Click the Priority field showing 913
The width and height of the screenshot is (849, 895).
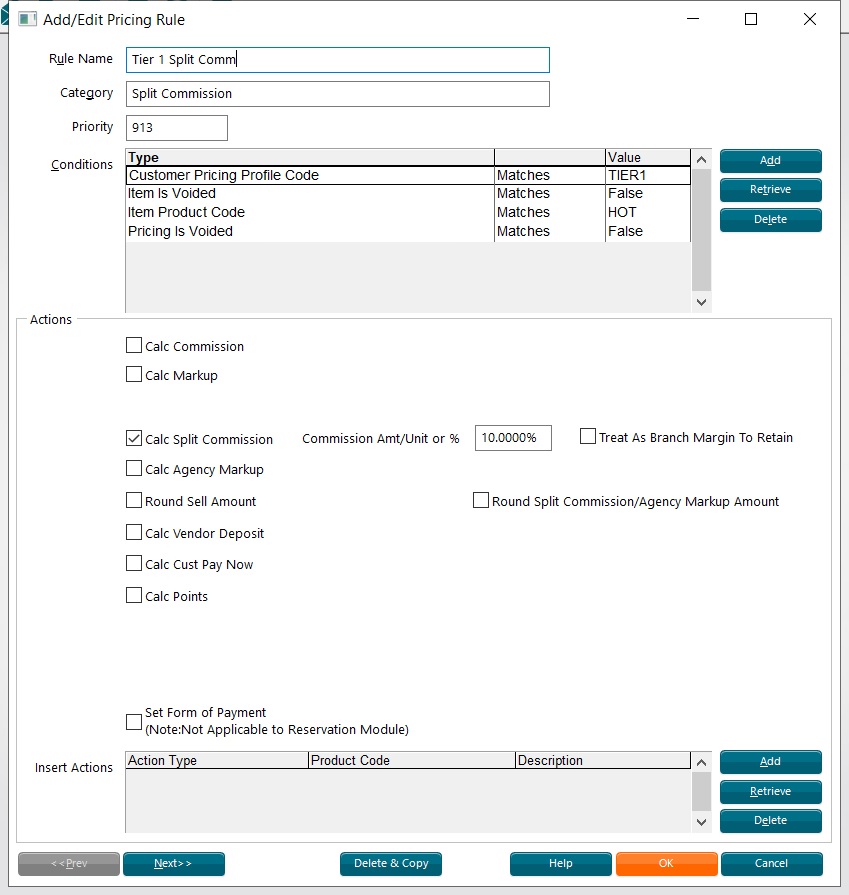(176, 128)
